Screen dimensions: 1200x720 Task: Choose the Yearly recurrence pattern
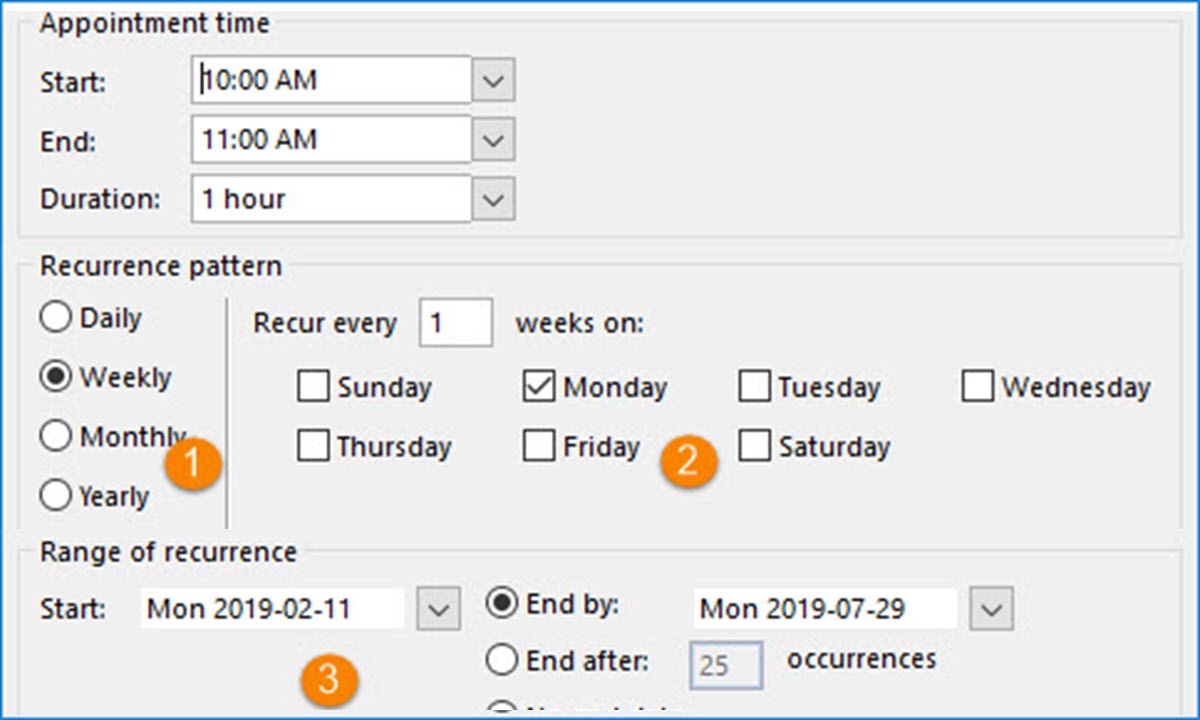[x=56, y=495]
